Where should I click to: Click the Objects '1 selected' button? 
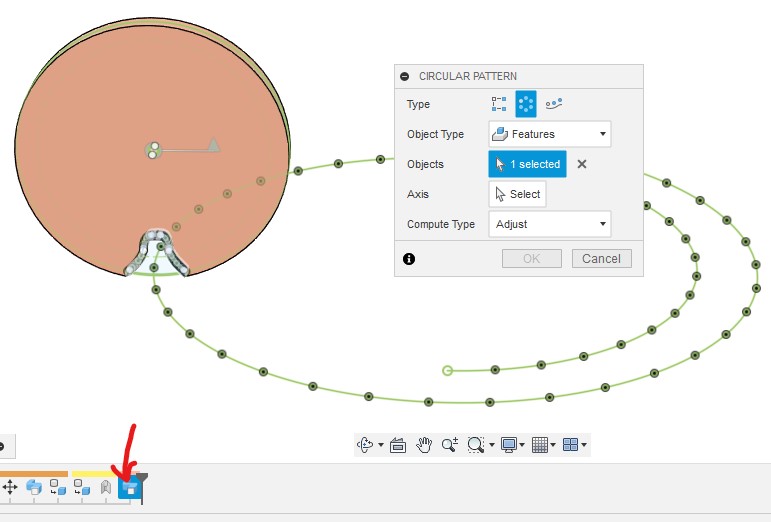527,164
